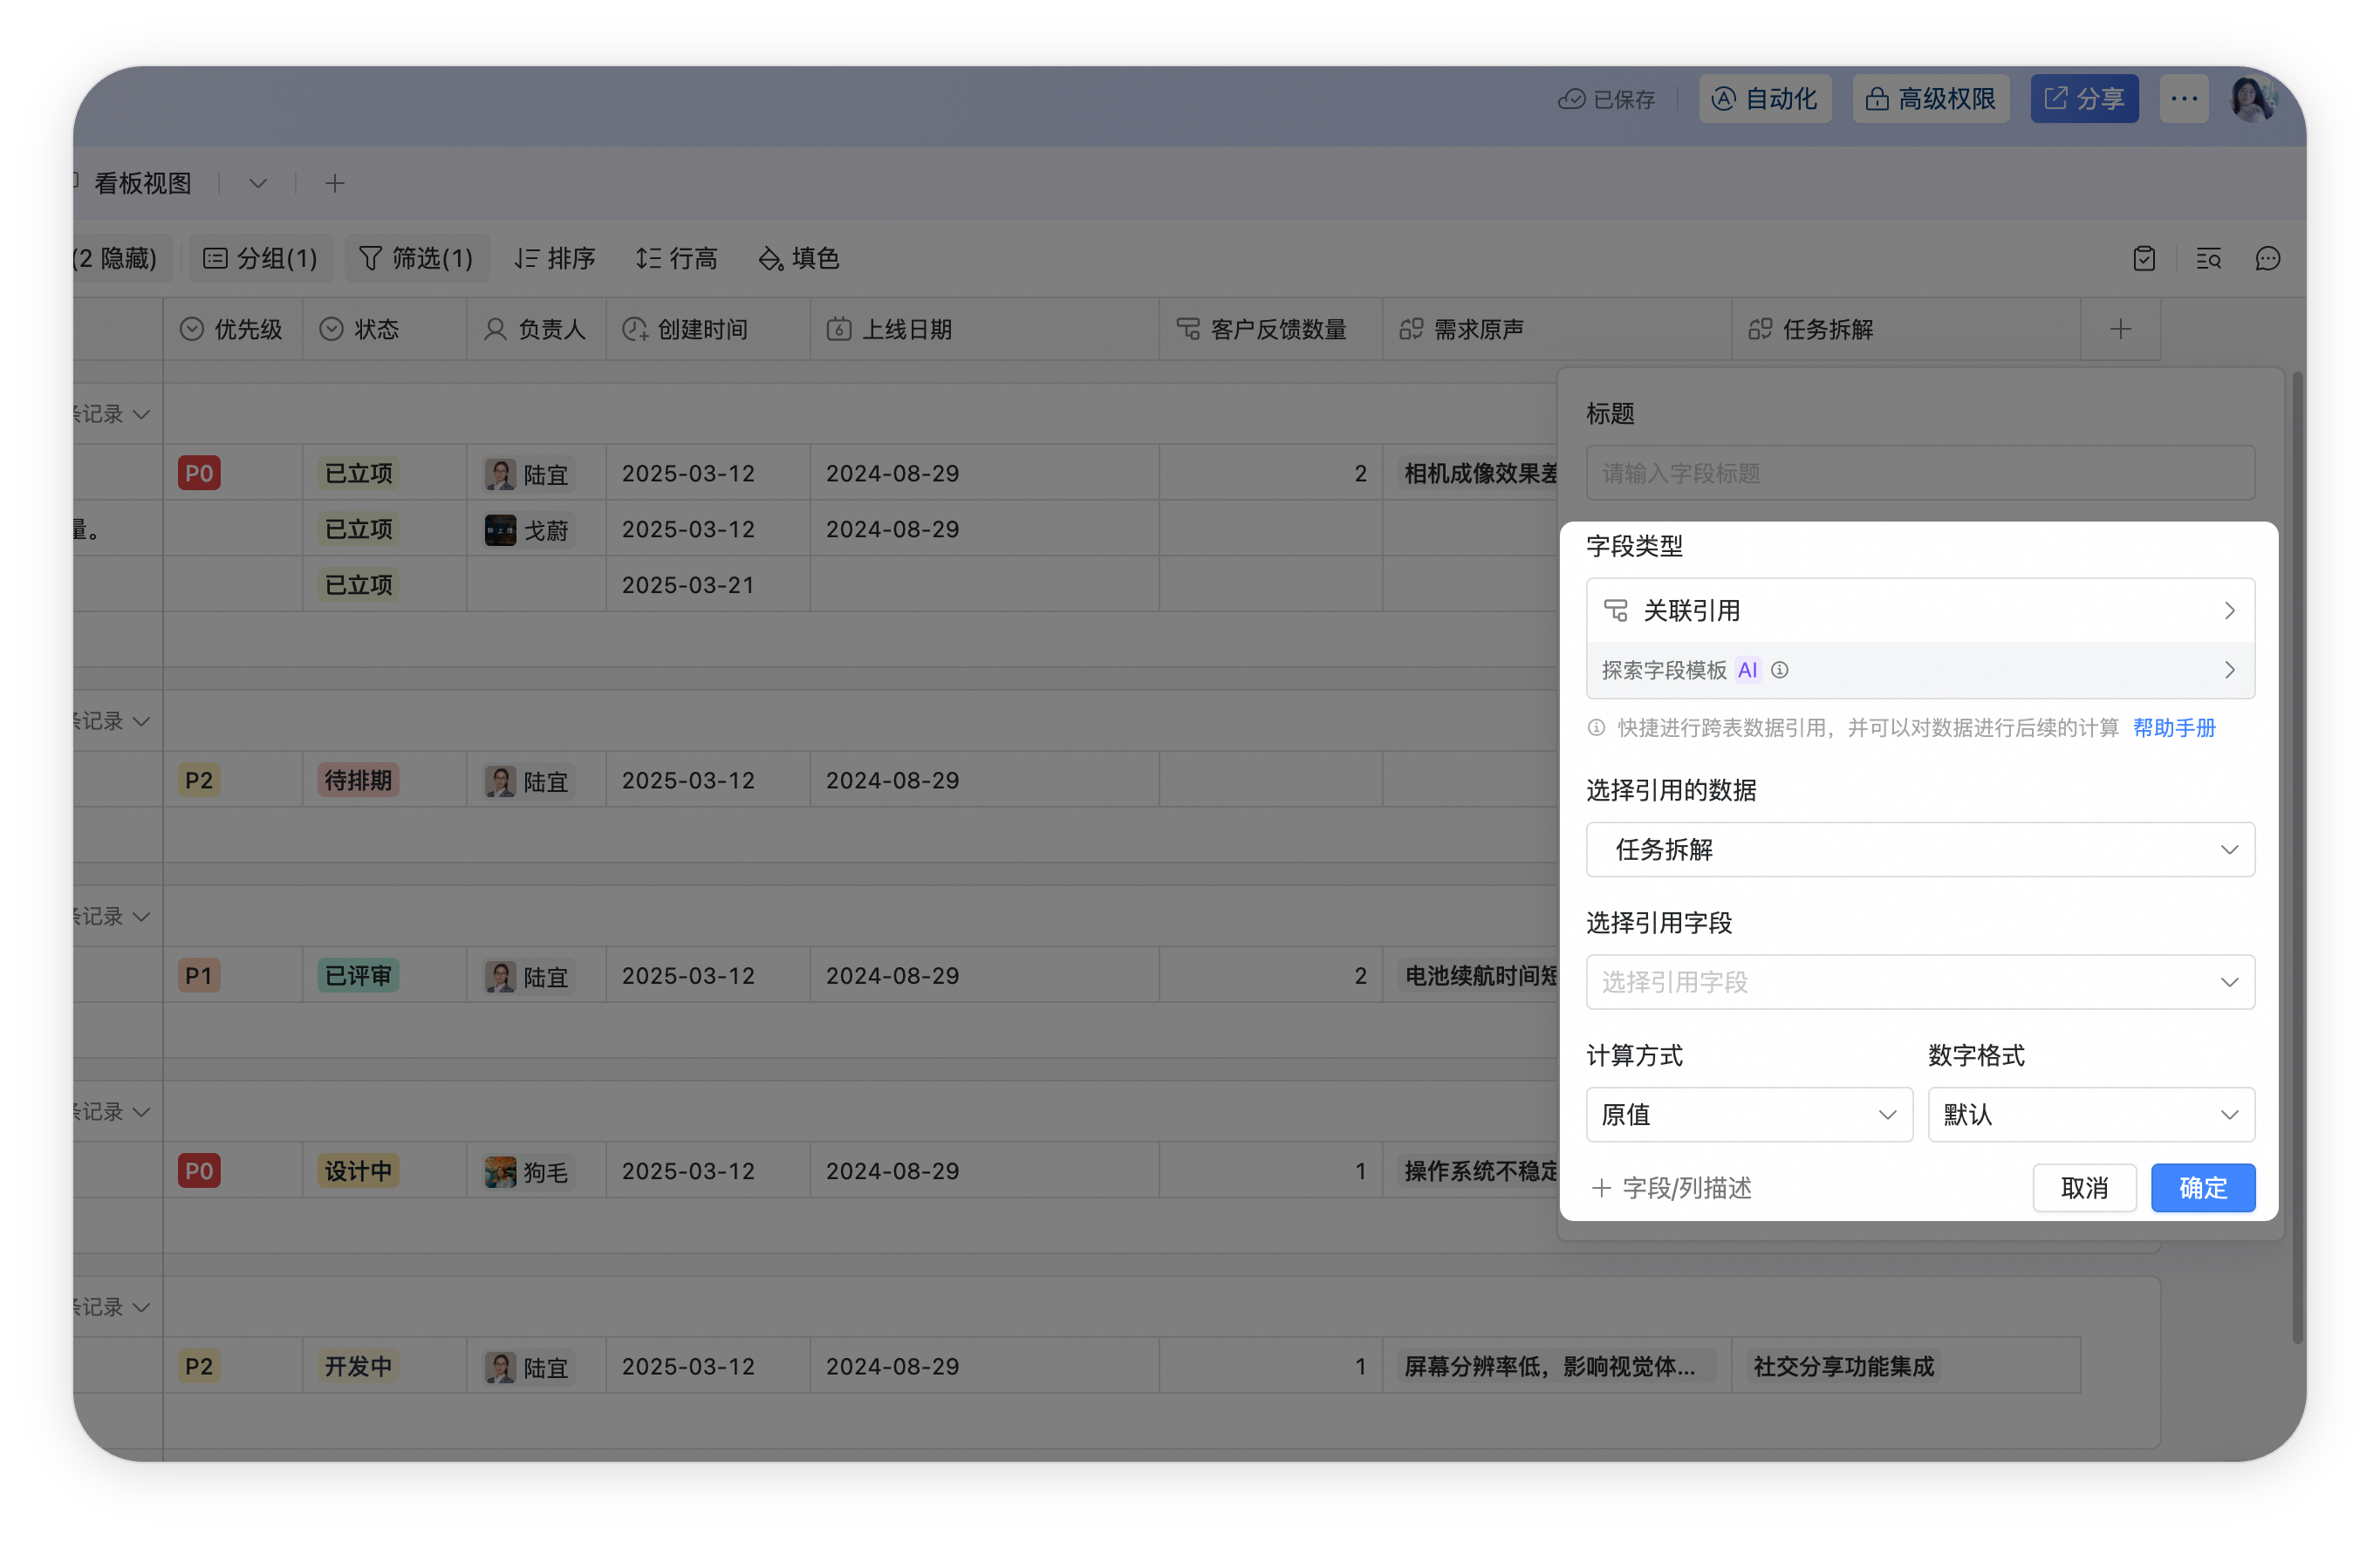Click the 取消 cancel button
Screen dimensions: 2380x1542
[x=2085, y=1188]
